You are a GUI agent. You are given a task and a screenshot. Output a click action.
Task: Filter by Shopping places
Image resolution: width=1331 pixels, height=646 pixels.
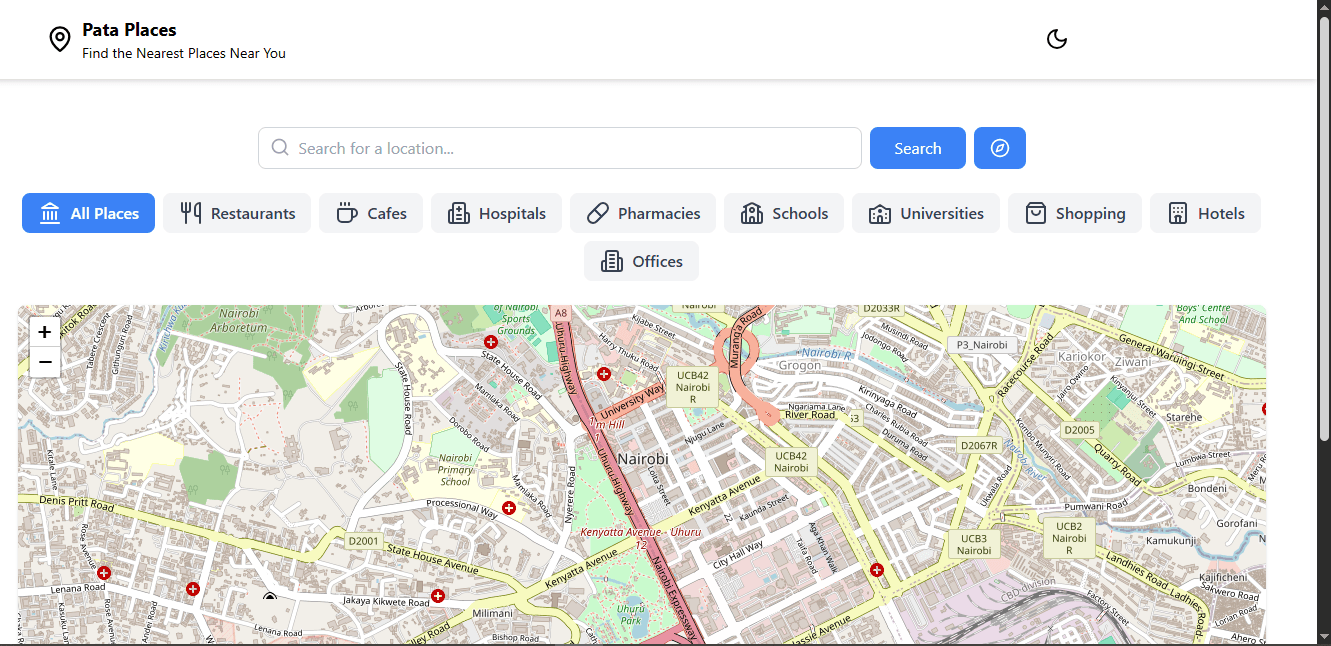click(1075, 213)
